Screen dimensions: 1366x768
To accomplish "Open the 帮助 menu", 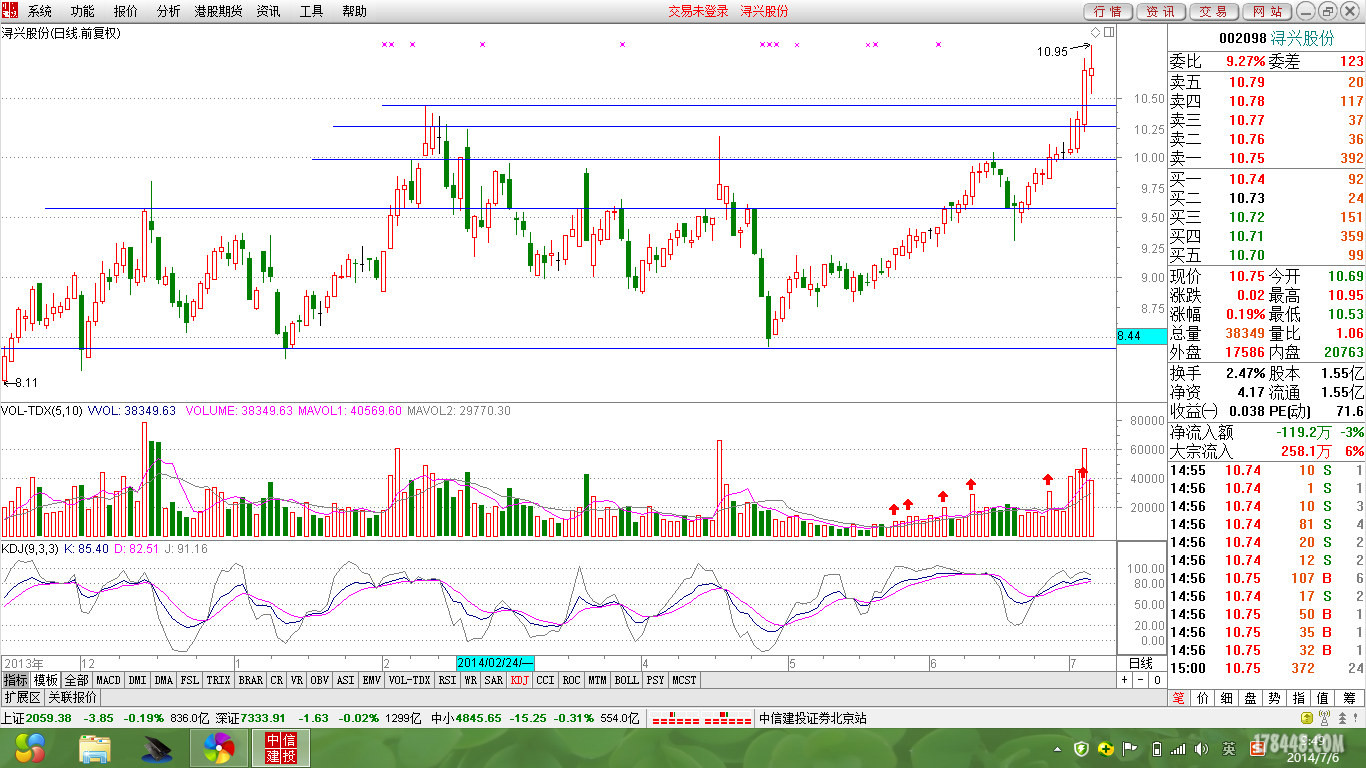I will tap(355, 11).
